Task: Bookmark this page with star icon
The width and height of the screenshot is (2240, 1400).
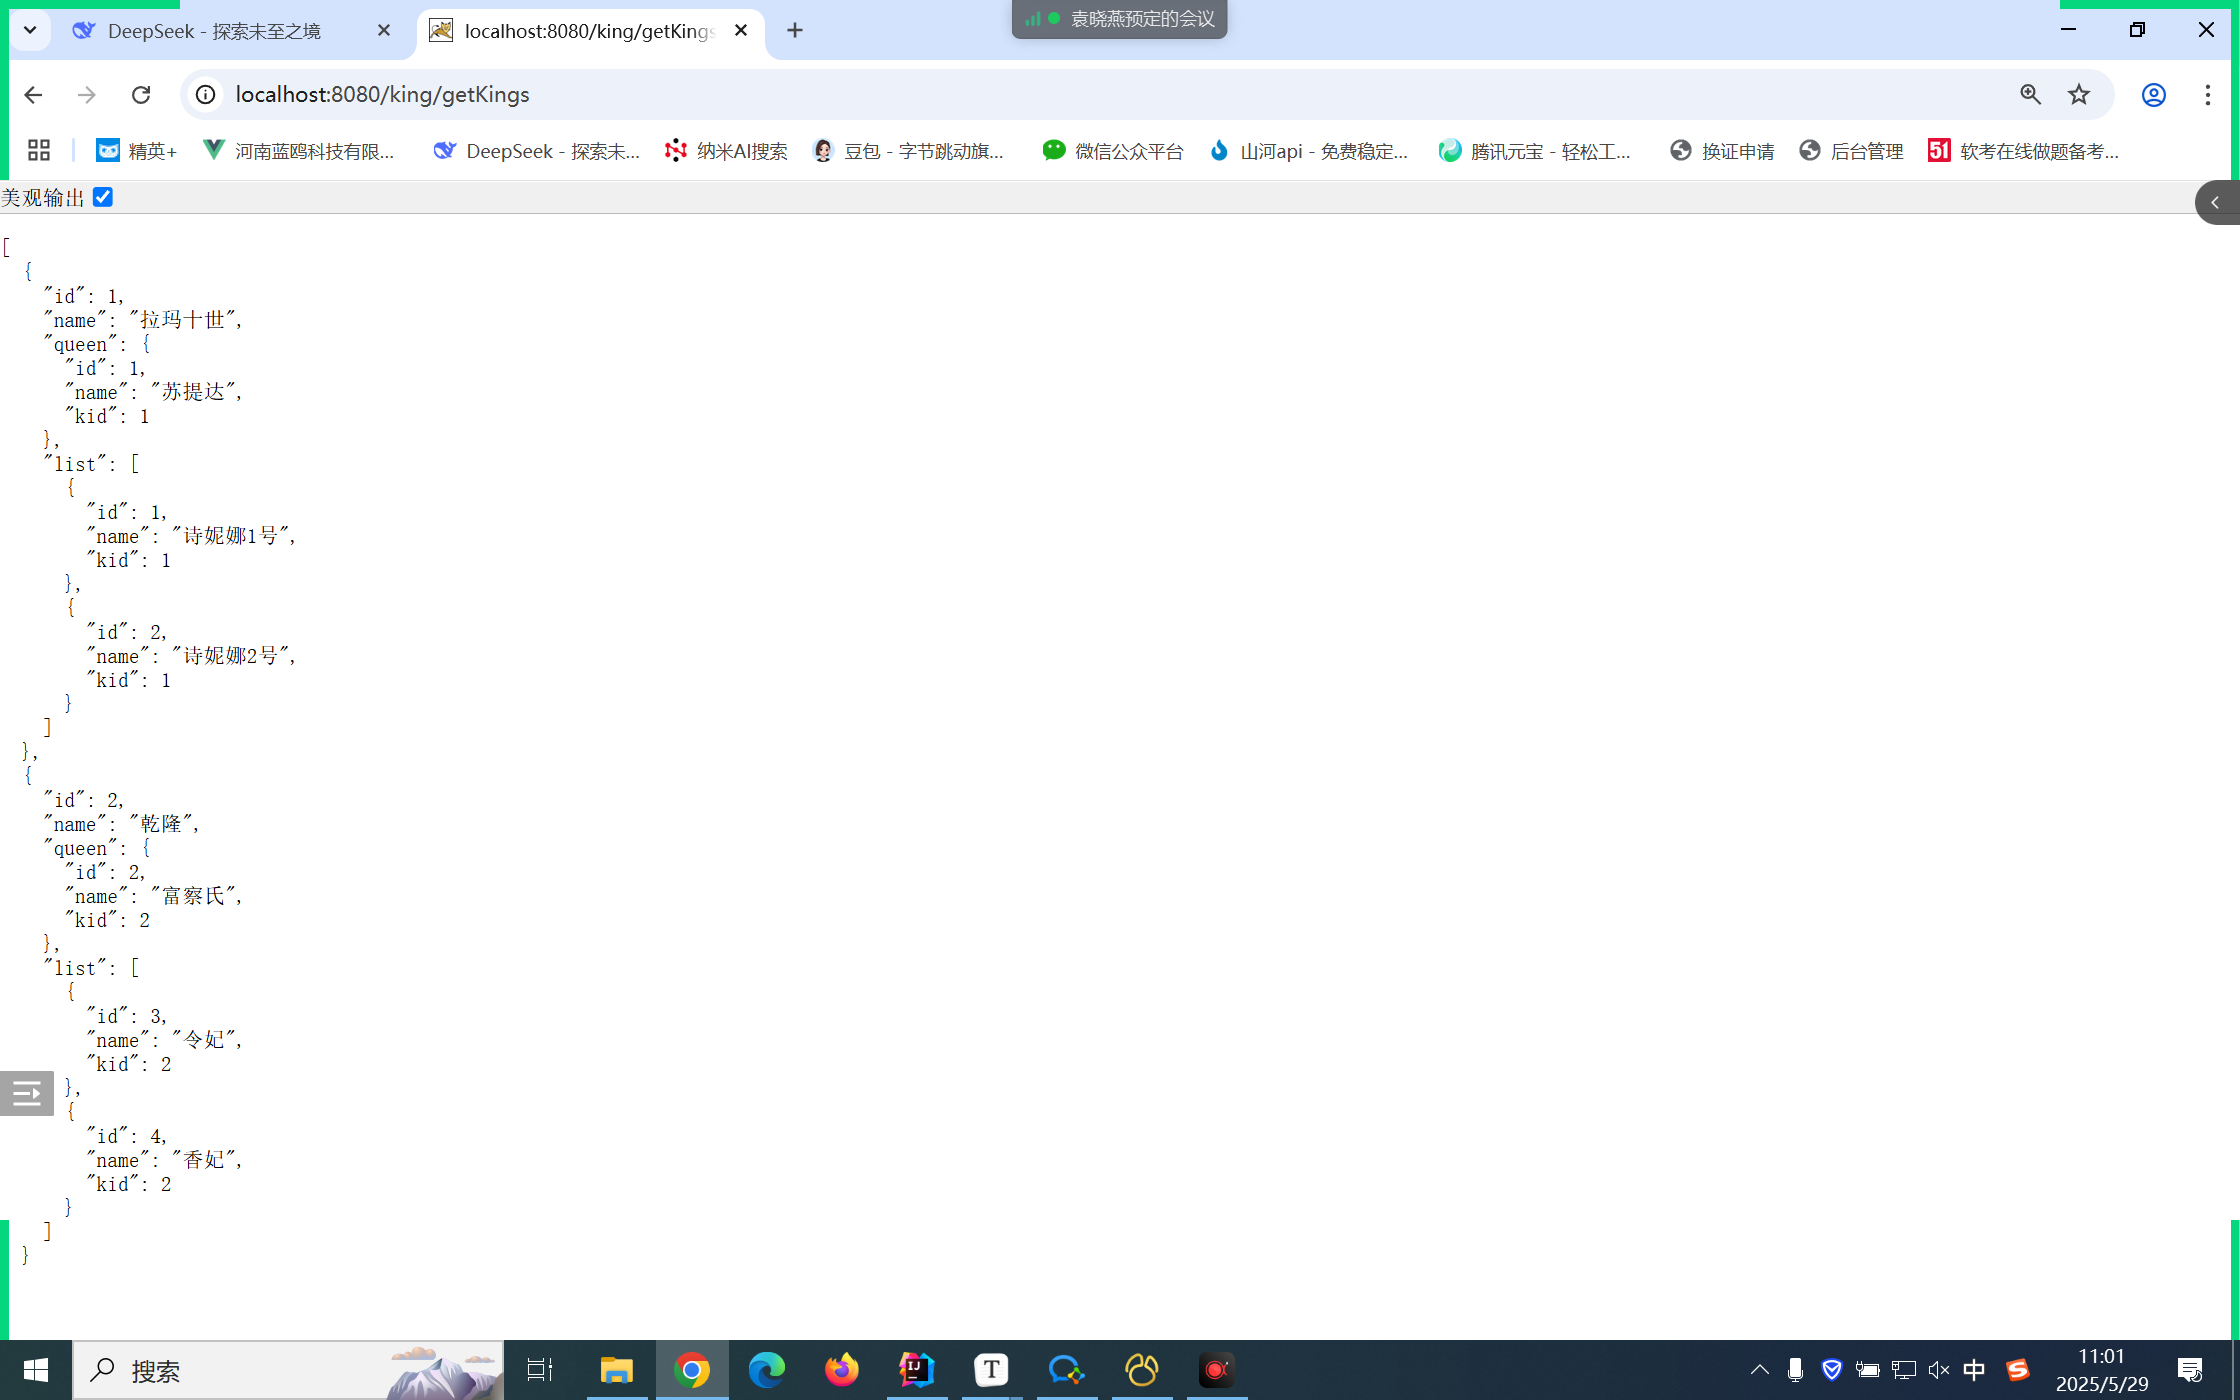Action: [x=2079, y=95]
